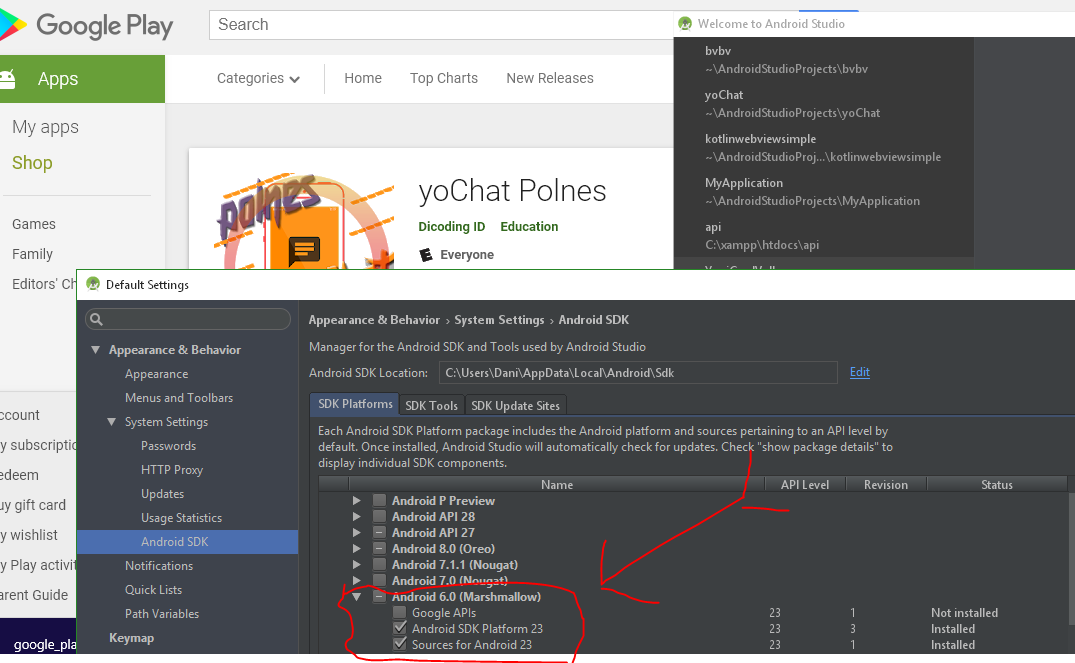Select Usage Statistics in settings tree
The height and width of the screenshot is (663, 1075).
[182, 518]
